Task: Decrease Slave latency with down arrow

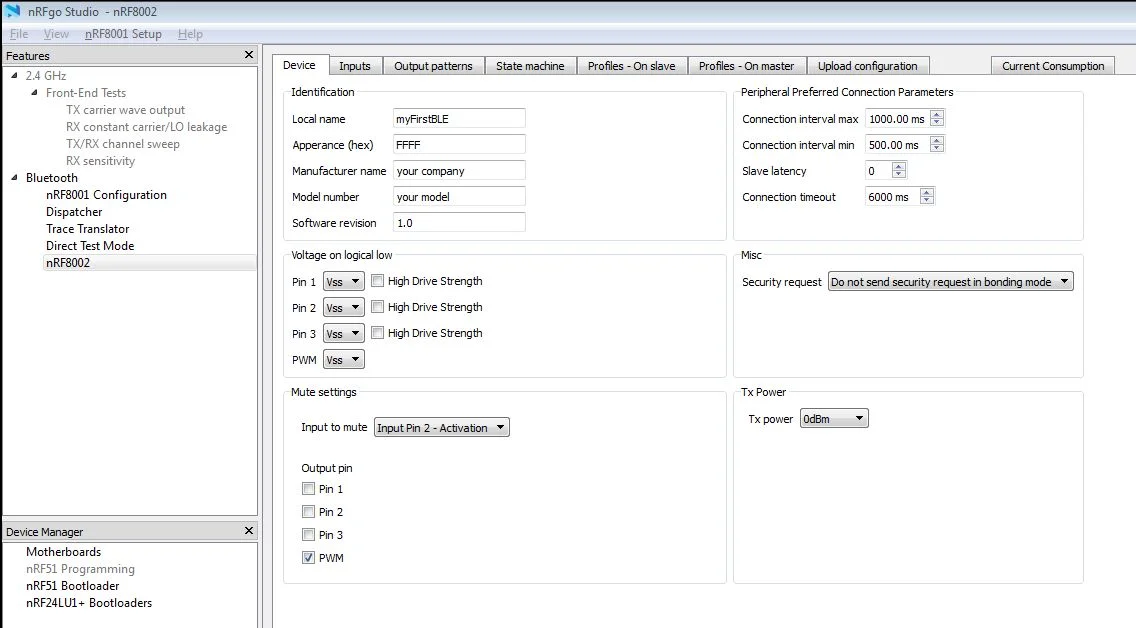Action: [x=899, y=175]
